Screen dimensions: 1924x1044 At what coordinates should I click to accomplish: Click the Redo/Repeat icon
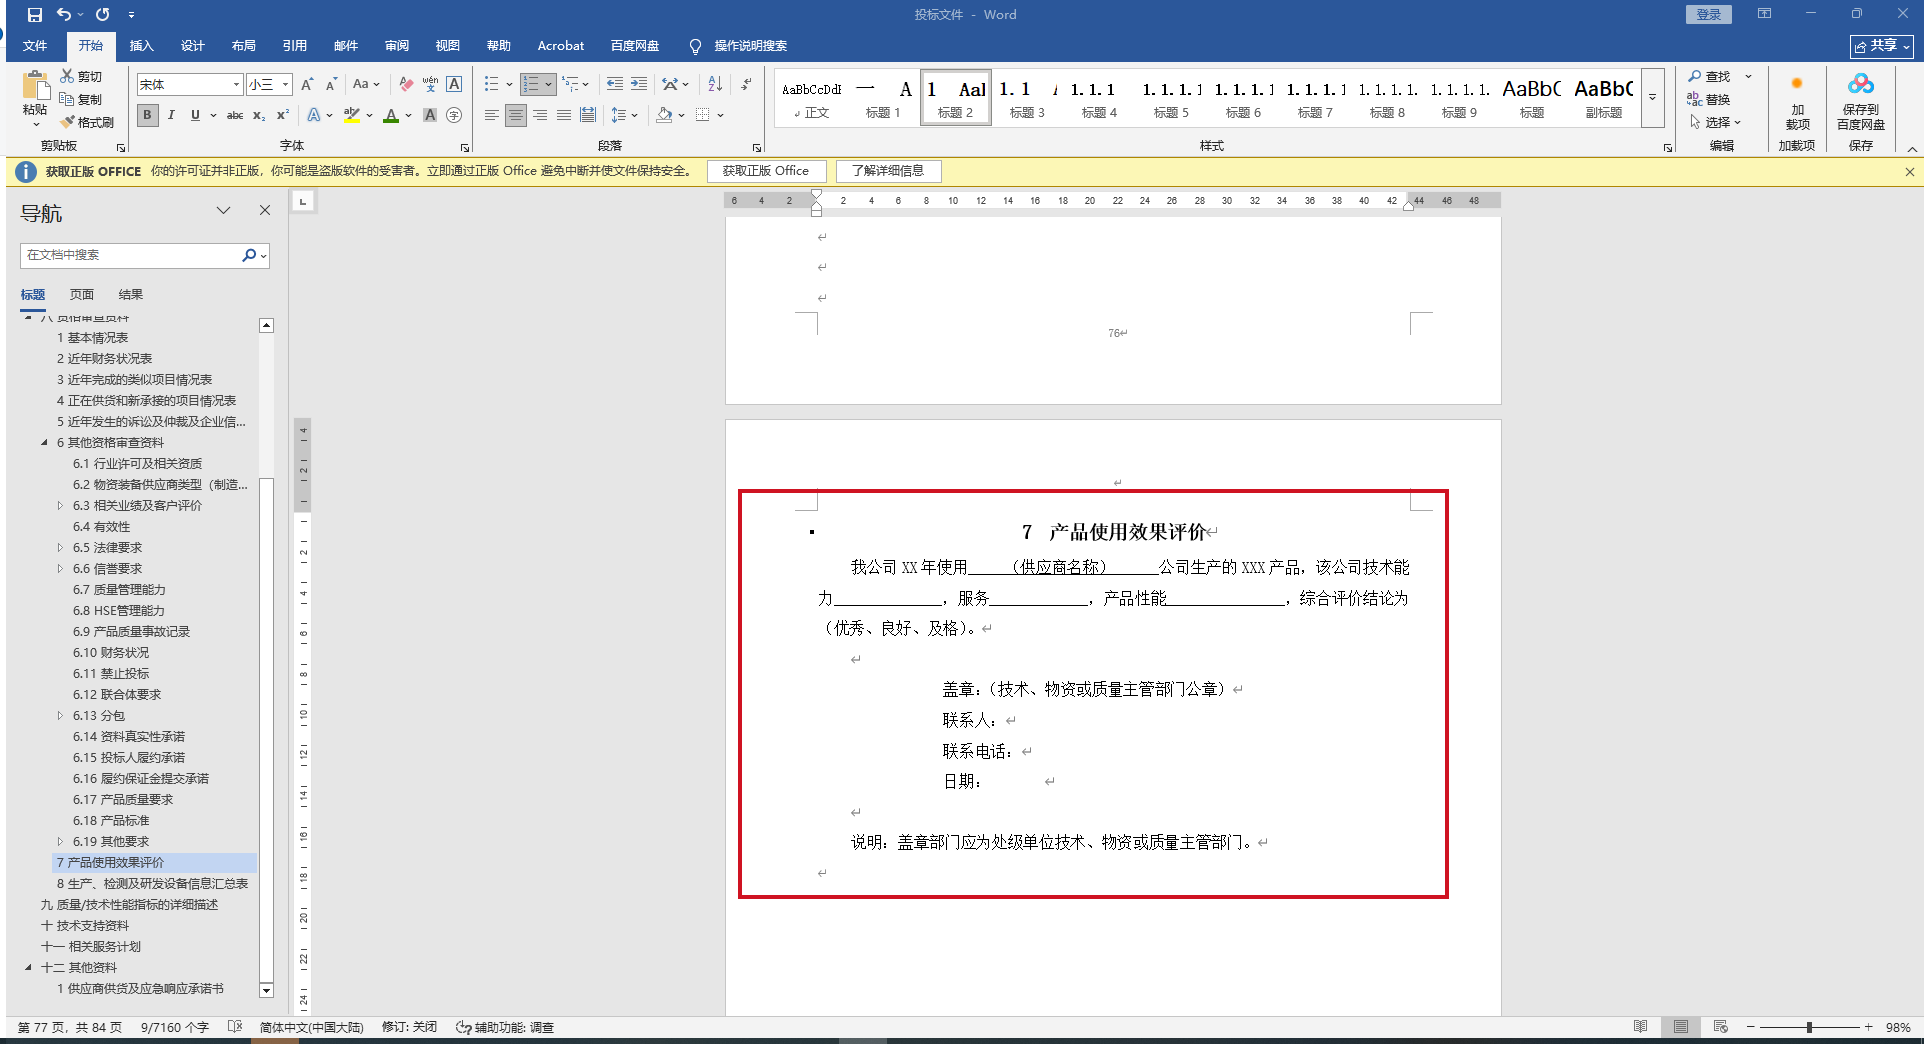click(x=102, y=15)
